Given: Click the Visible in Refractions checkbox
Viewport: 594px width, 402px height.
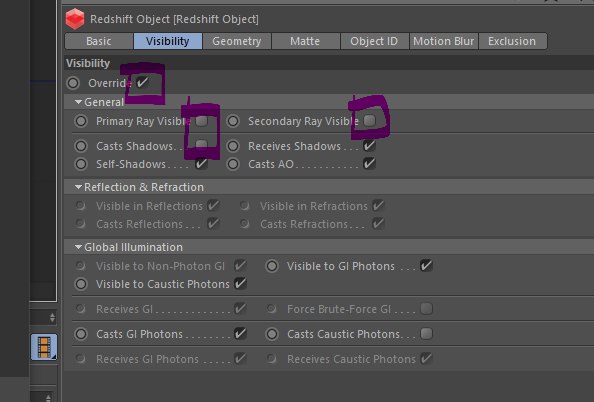Looking at the screenshot, I should click(x=378, y=206).
